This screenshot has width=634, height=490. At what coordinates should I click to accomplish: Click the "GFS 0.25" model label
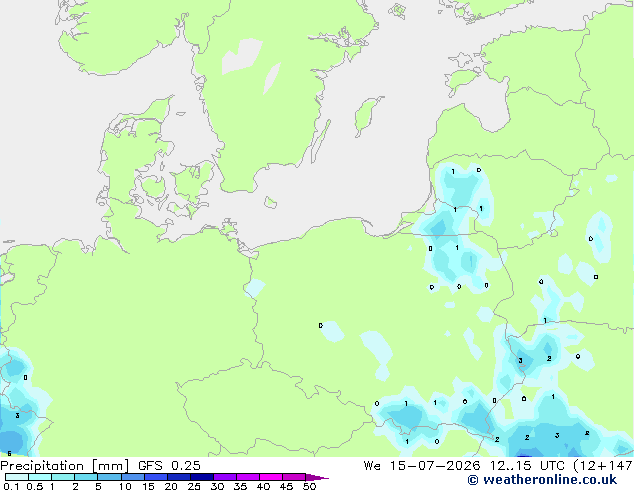click(169, 466)
